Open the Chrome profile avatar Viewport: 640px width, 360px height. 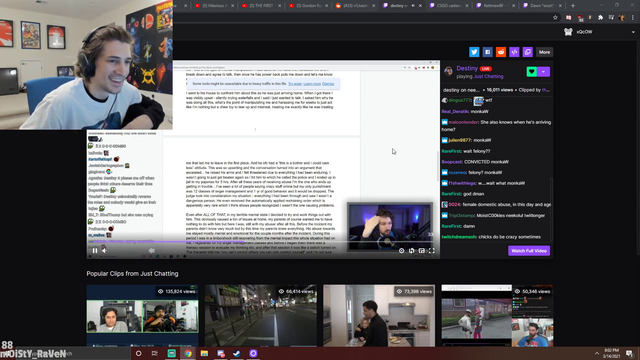point(622,18)
